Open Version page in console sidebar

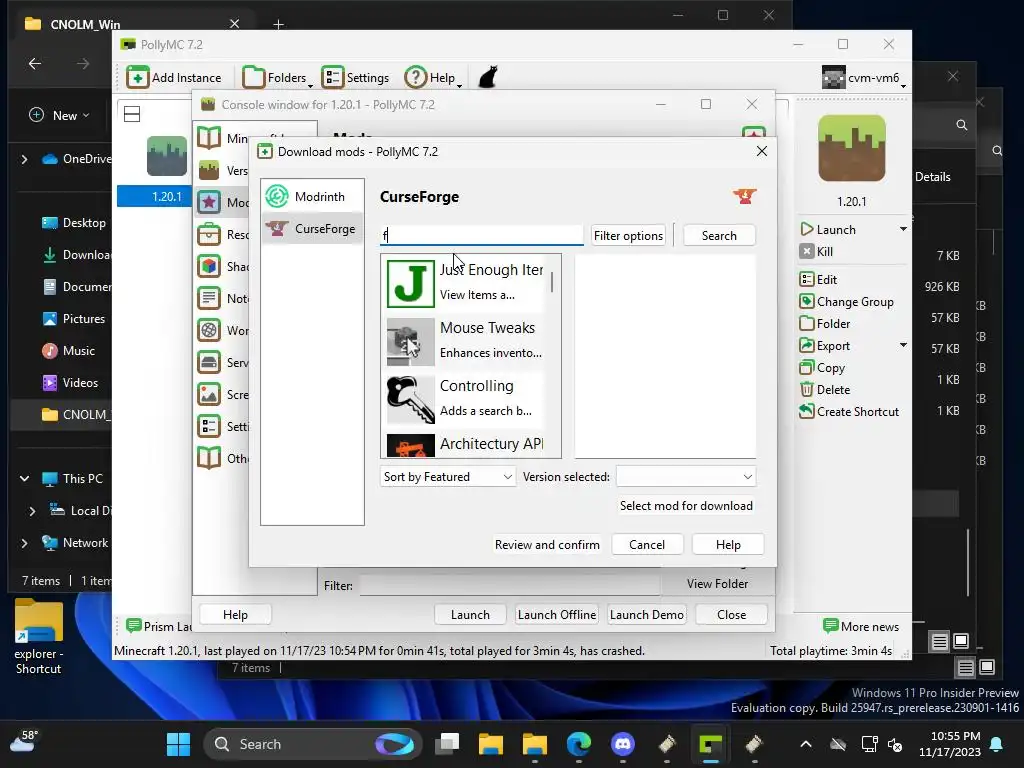(223, 170)
